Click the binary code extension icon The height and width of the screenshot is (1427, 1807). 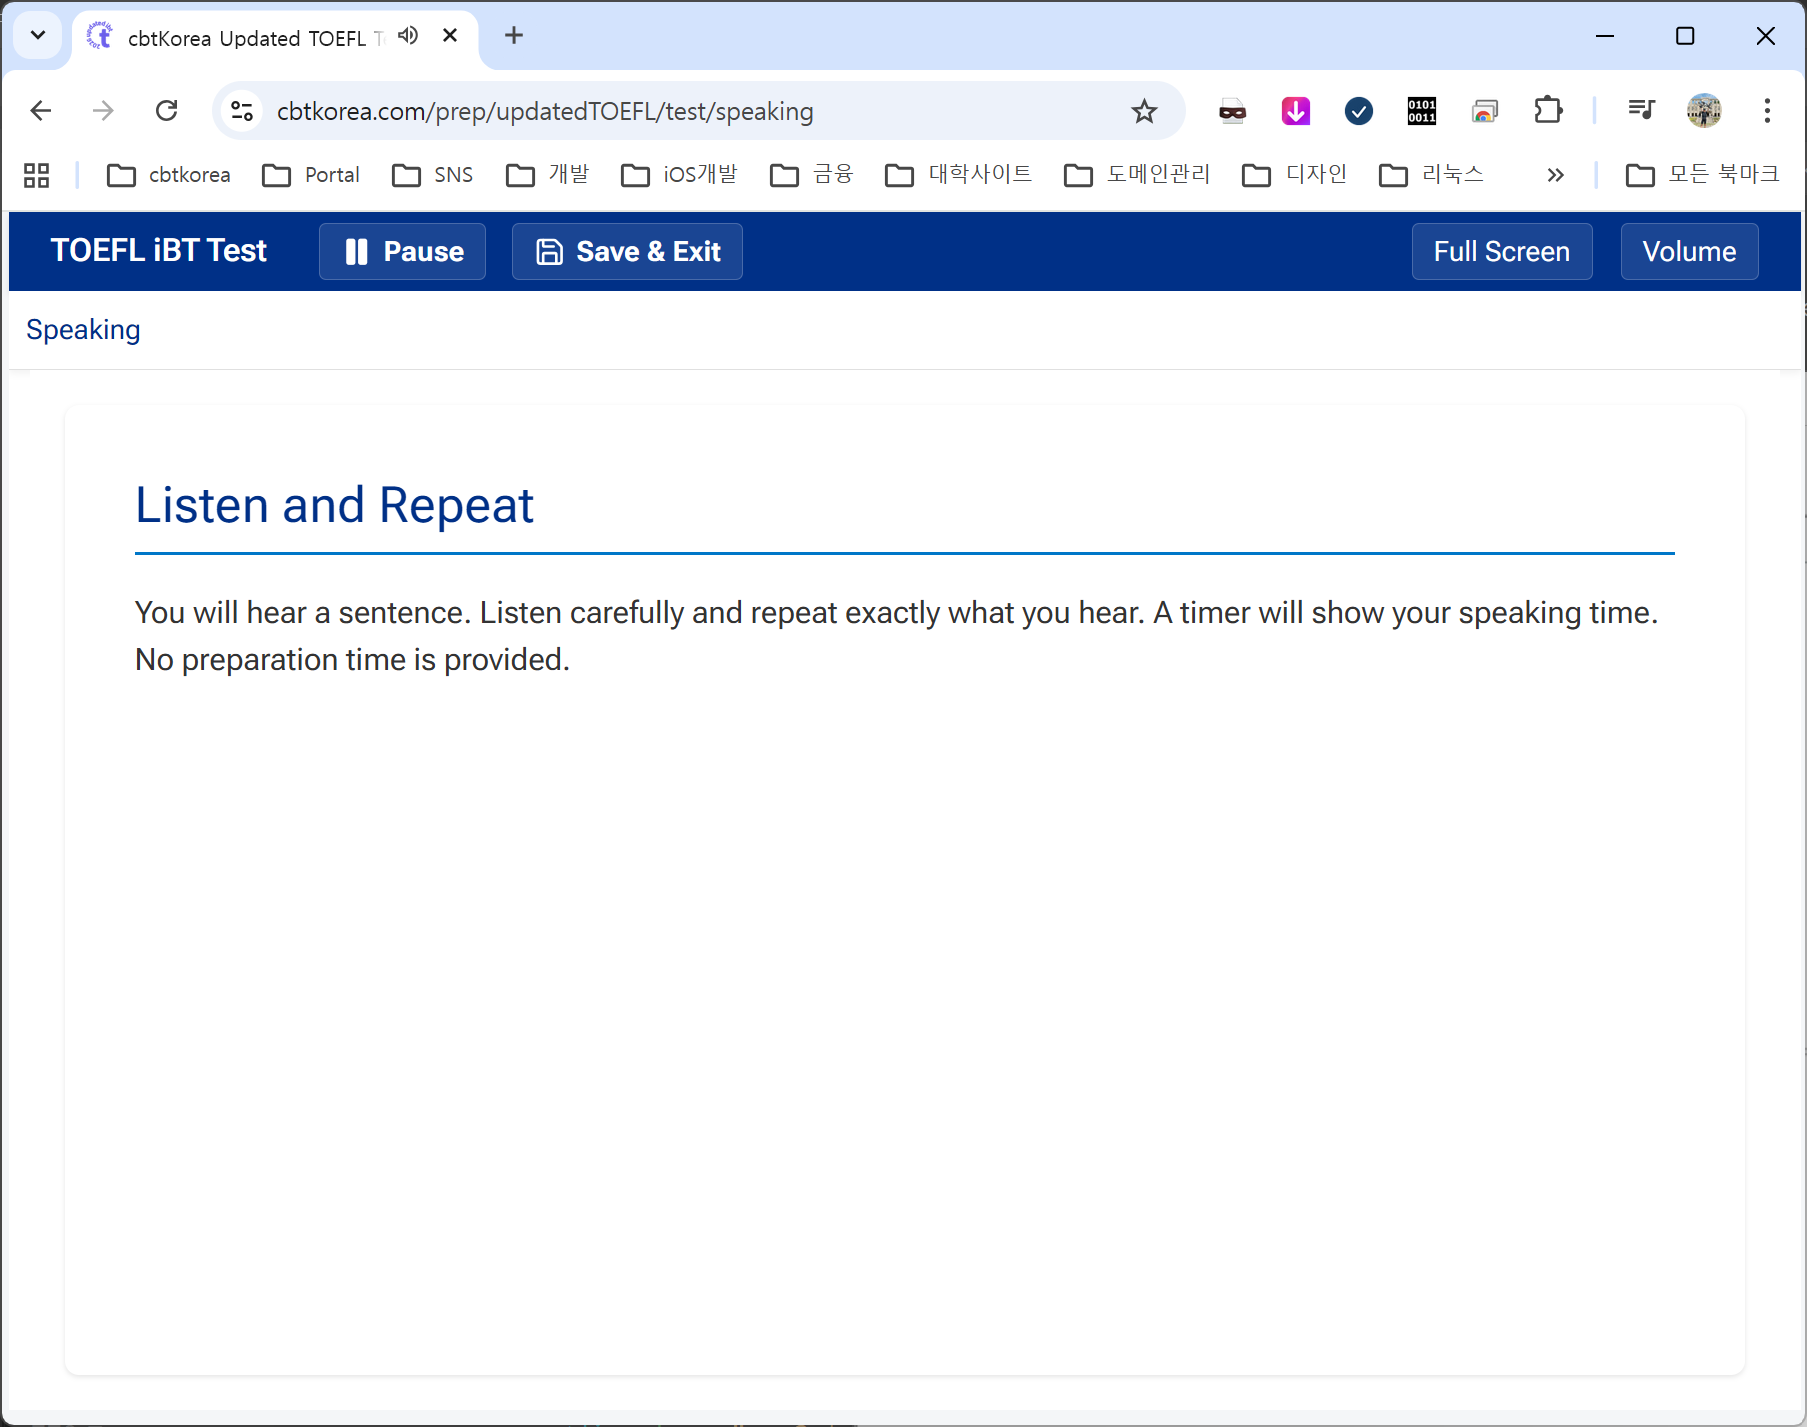point(1421,111)
